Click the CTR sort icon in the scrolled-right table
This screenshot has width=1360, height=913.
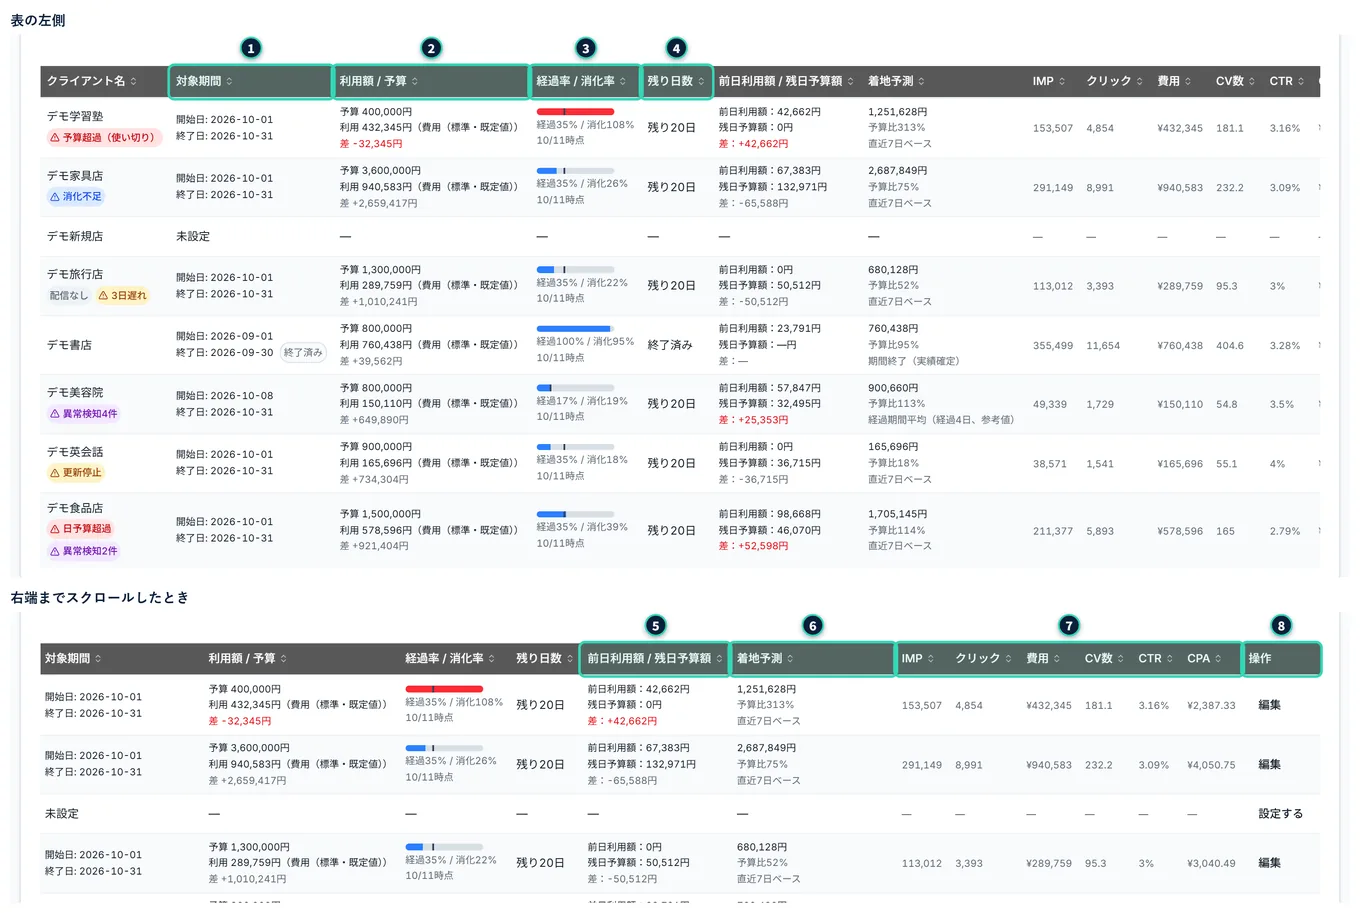[x=1170, y=658]
